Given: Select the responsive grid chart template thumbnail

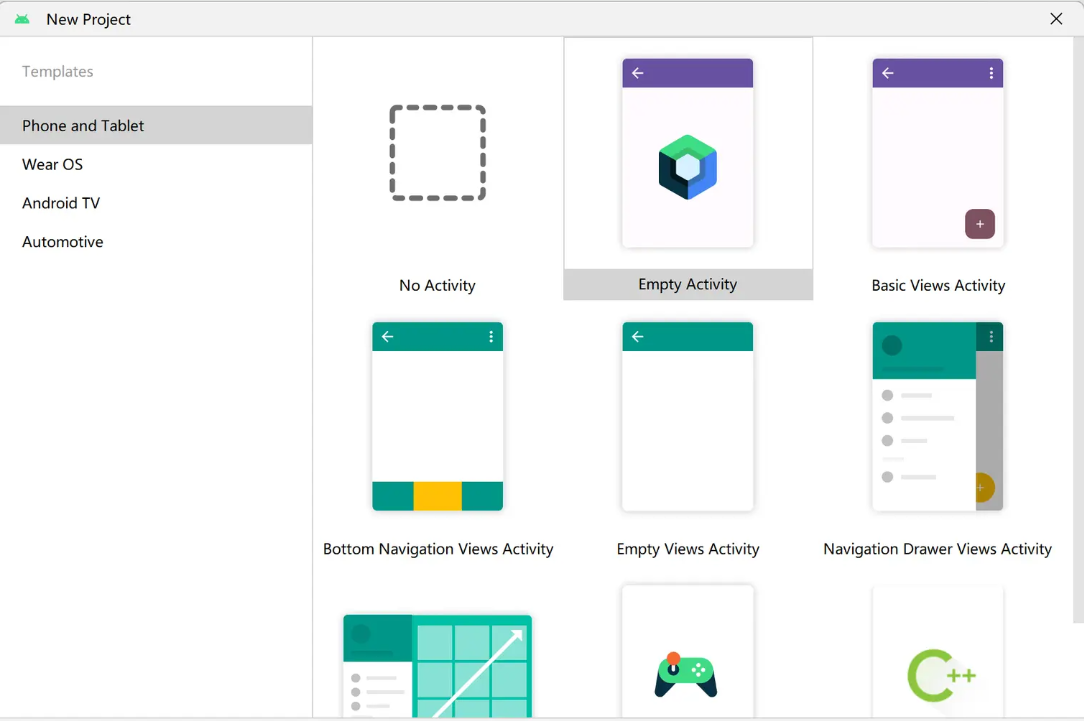Looking at the screenshot, I should 438,666.
